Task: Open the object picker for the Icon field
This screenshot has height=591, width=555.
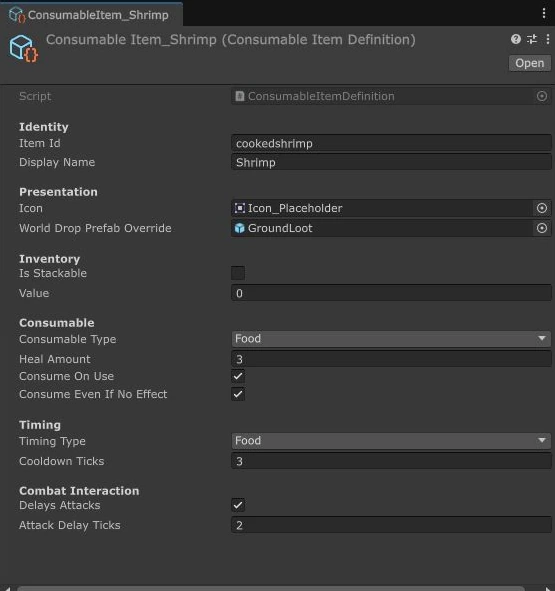Action: click(542, 208)
